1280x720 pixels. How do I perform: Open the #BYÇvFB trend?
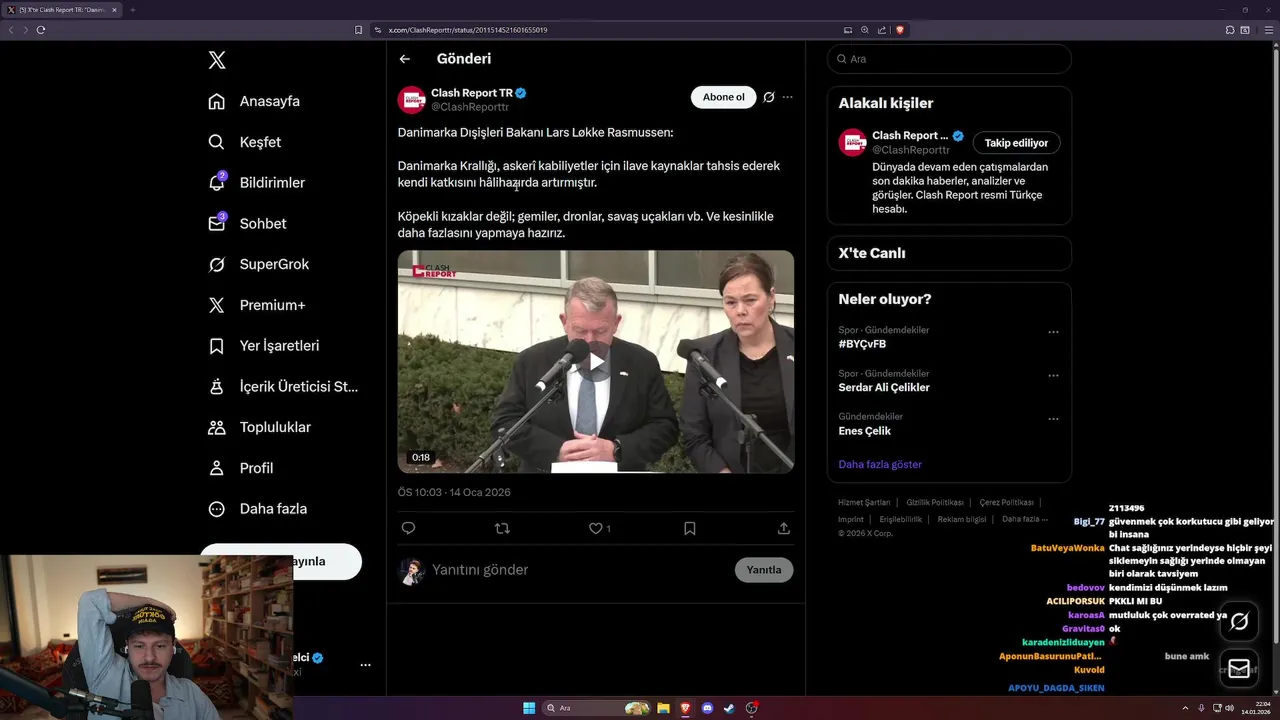click(x=862, y=344)
